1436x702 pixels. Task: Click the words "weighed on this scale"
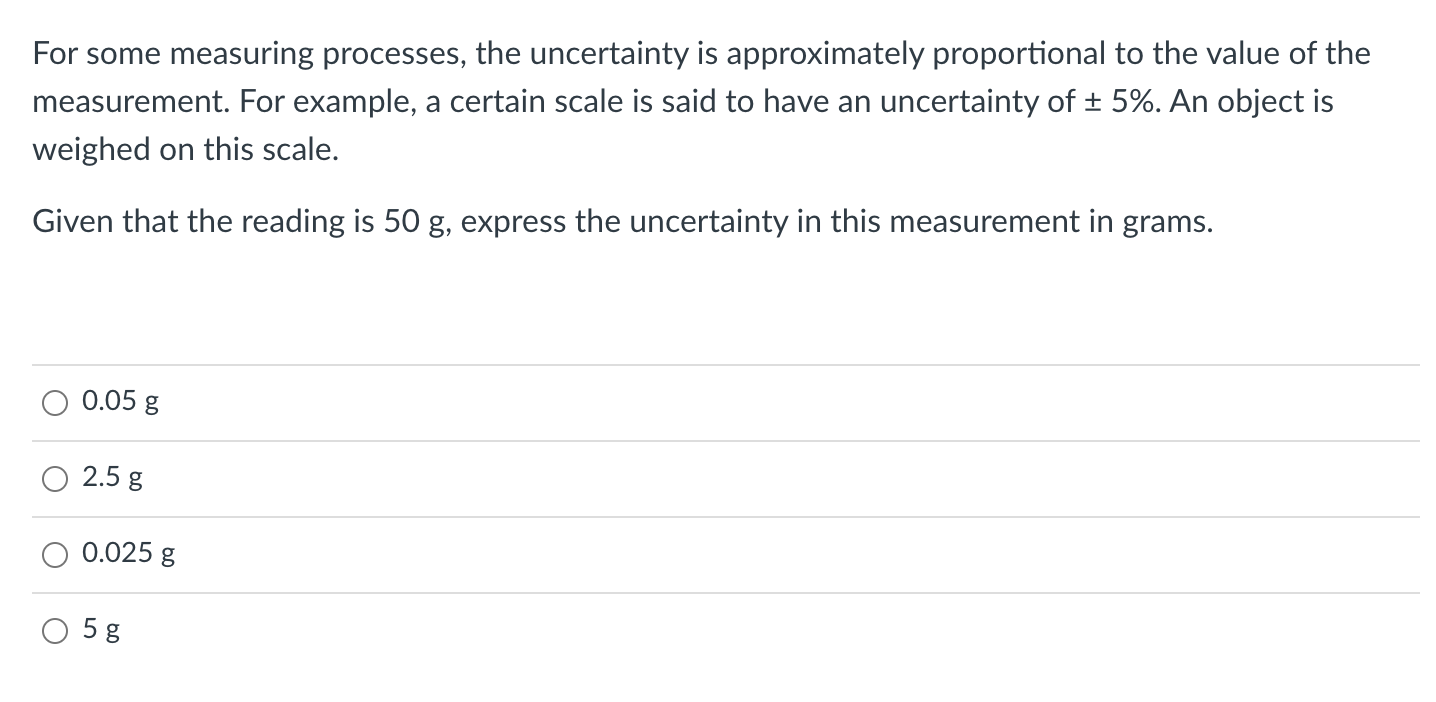pos(181,150)
